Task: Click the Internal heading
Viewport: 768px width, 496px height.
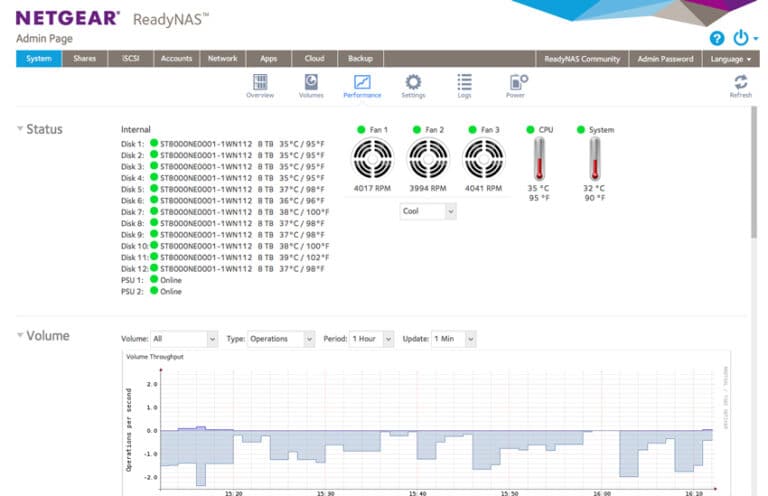Action: click(x=136, y=129)
